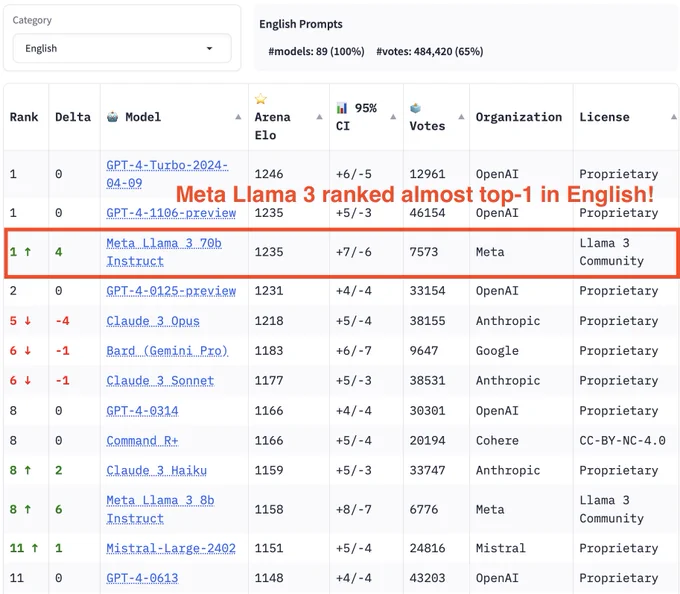This screenshot has height=594, width=680.
Task: Select the Elo value 1231
Action: [269, 290]
